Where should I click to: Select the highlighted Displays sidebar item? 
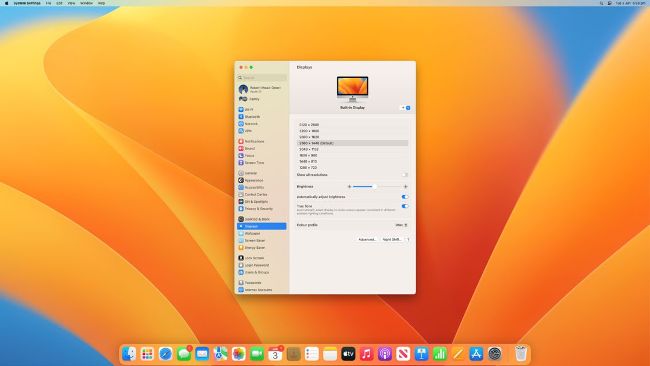pyautogui.click(x=262, y=226)
